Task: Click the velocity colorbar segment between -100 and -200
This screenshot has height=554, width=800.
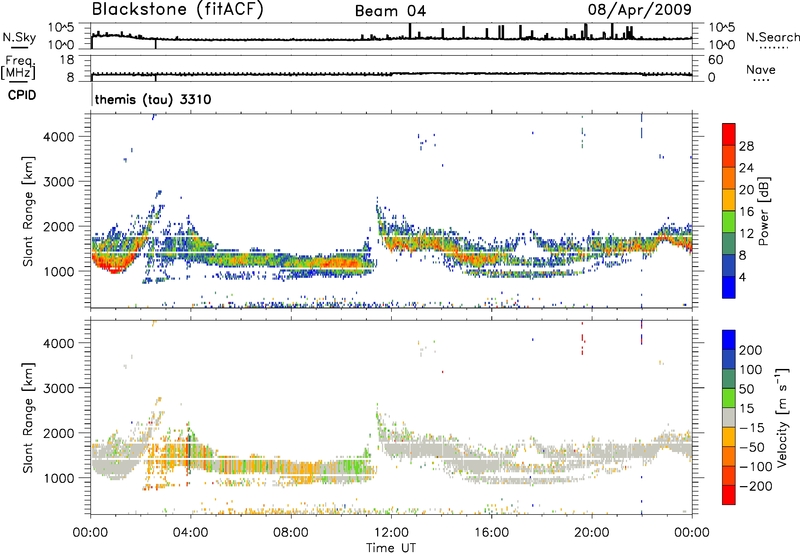Action: click(x=729, y=475)
